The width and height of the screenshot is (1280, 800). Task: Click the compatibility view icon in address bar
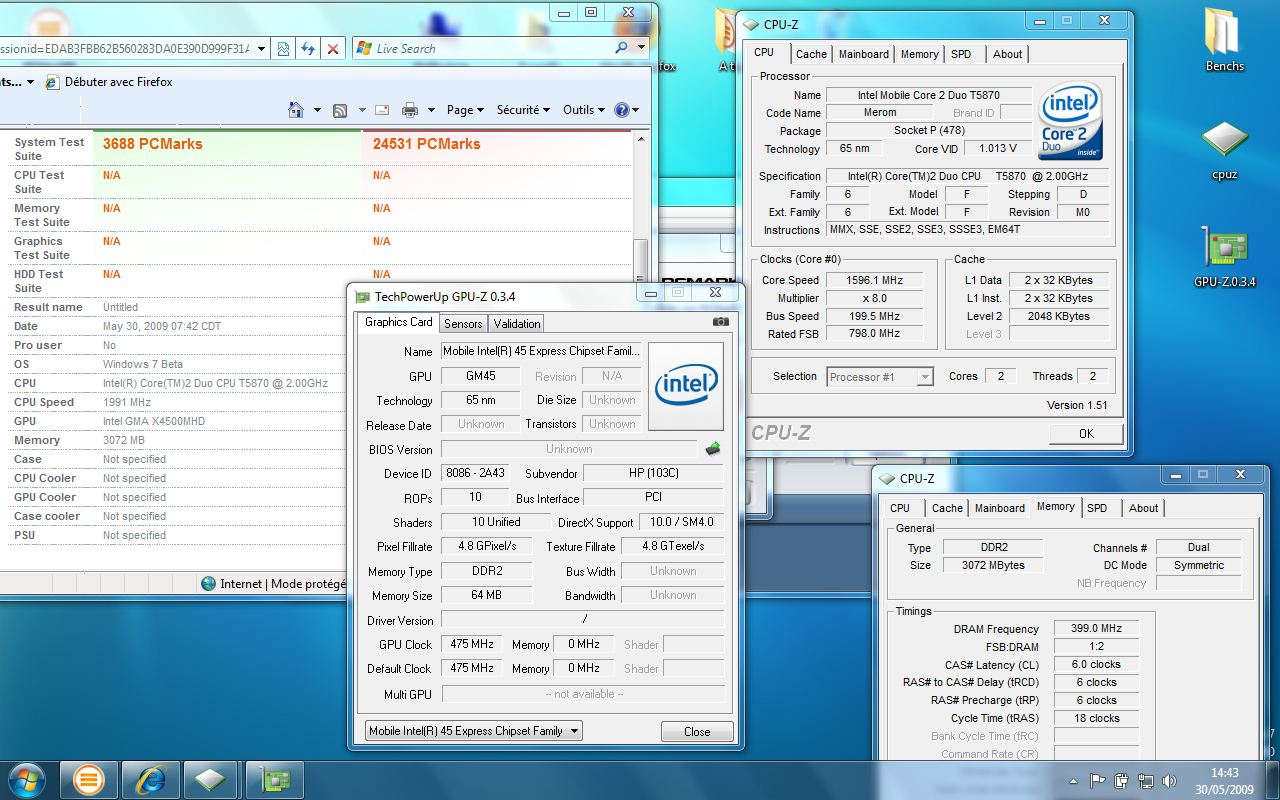[283, 48]
